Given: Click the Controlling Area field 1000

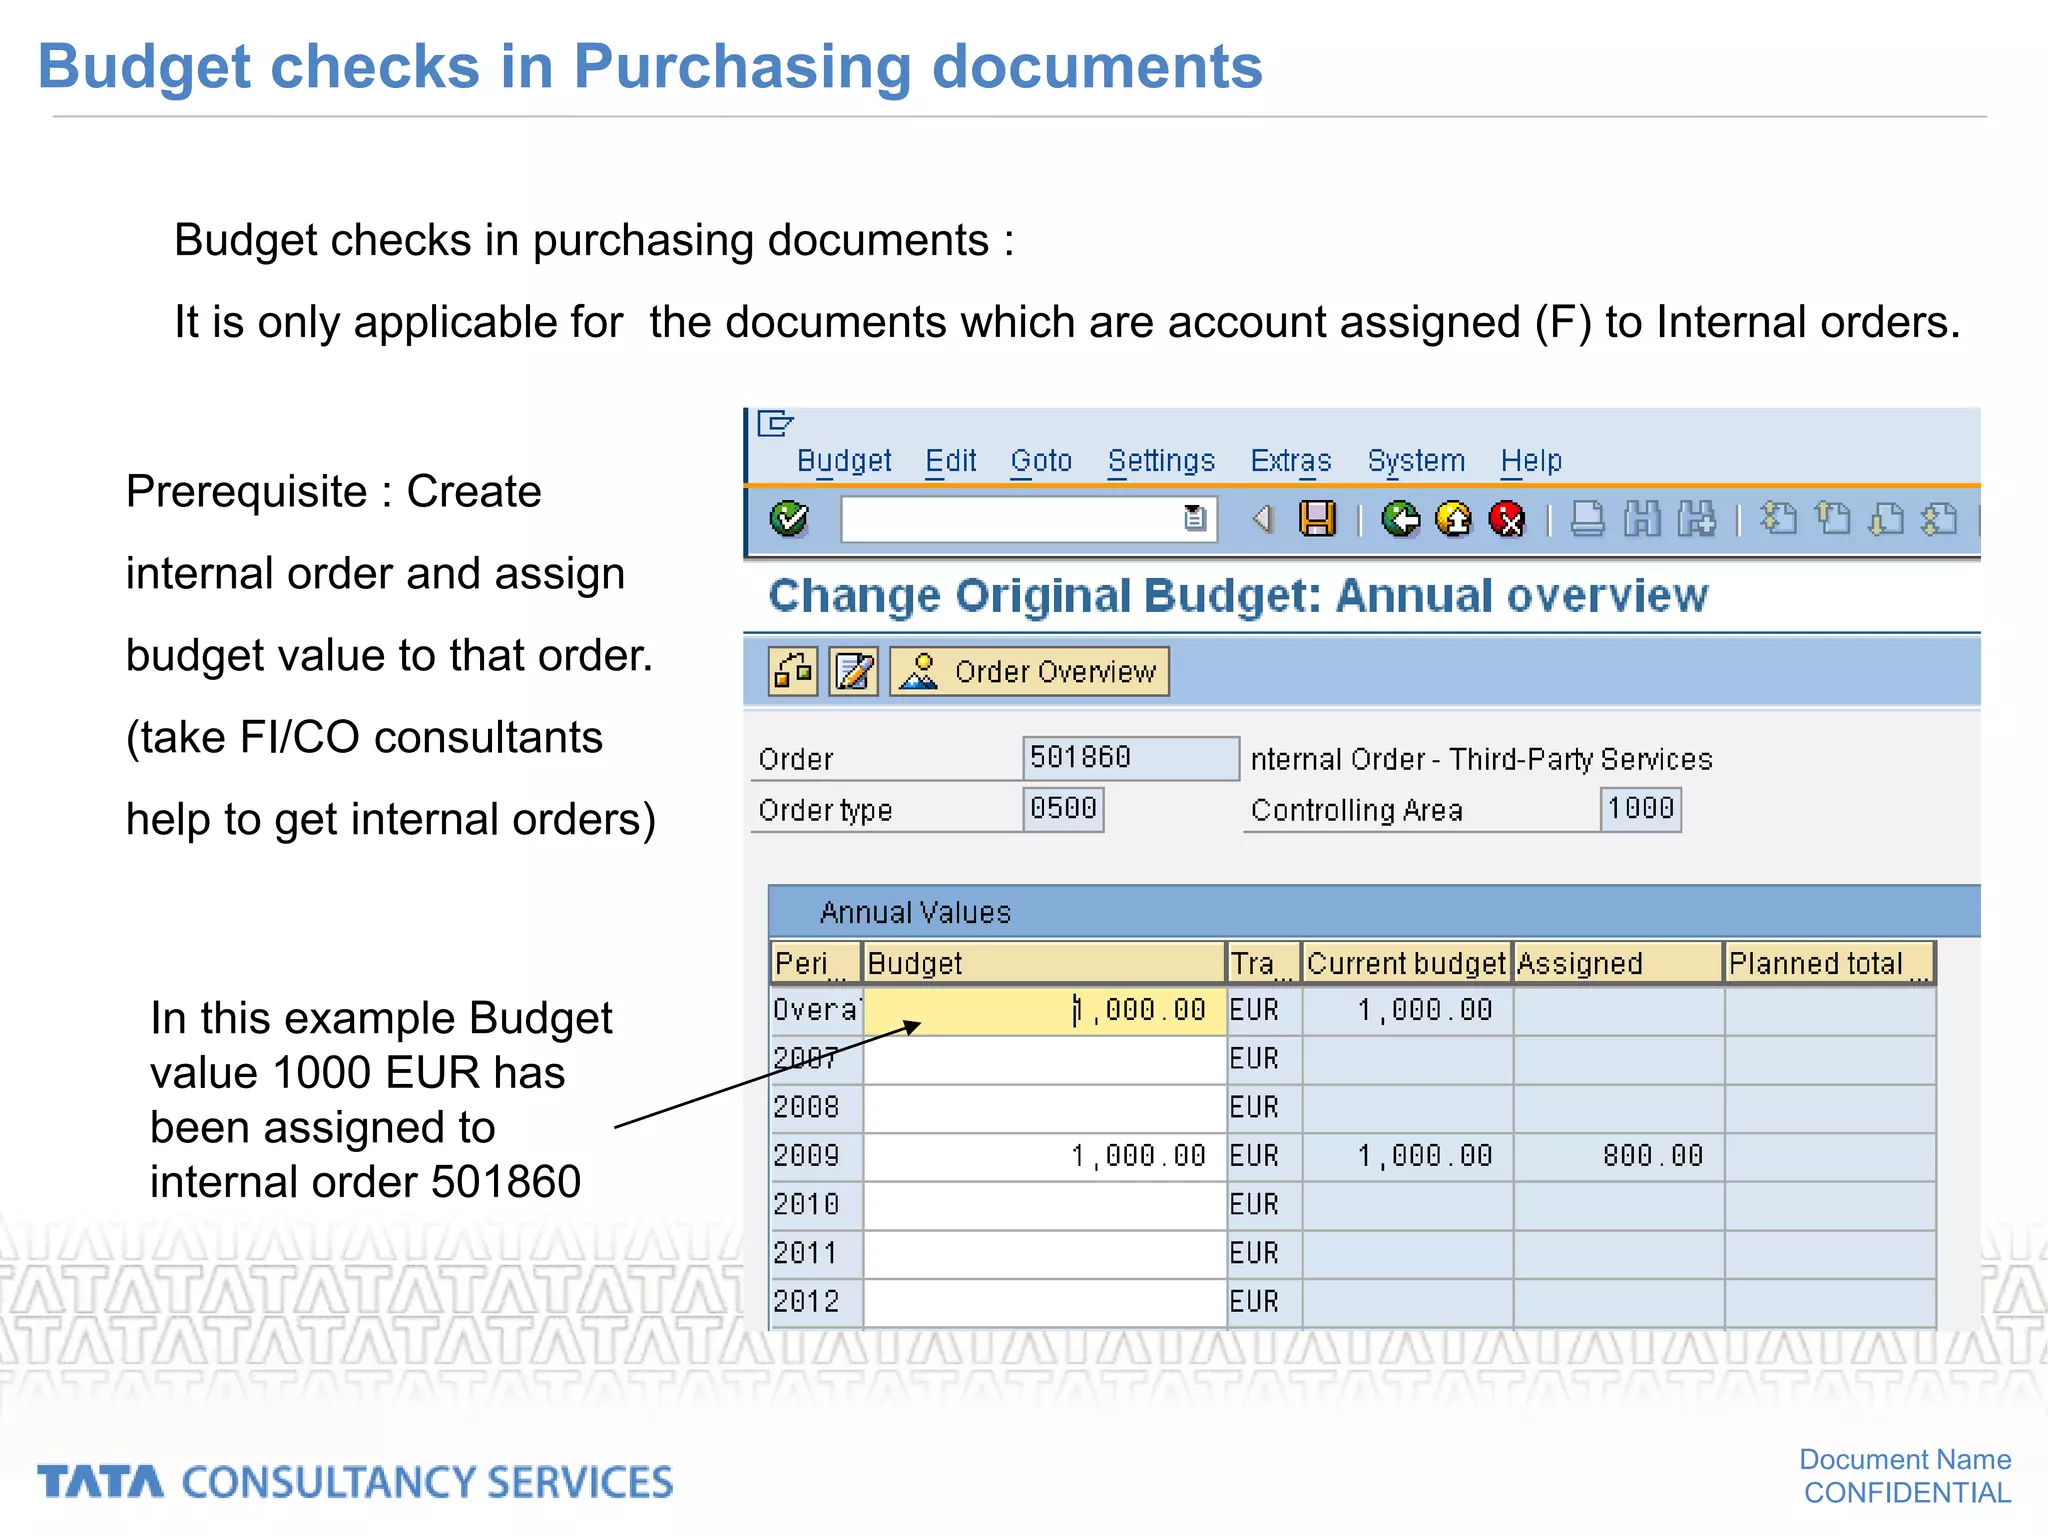Looking at the screenshot, I should tap(1640, 809).
